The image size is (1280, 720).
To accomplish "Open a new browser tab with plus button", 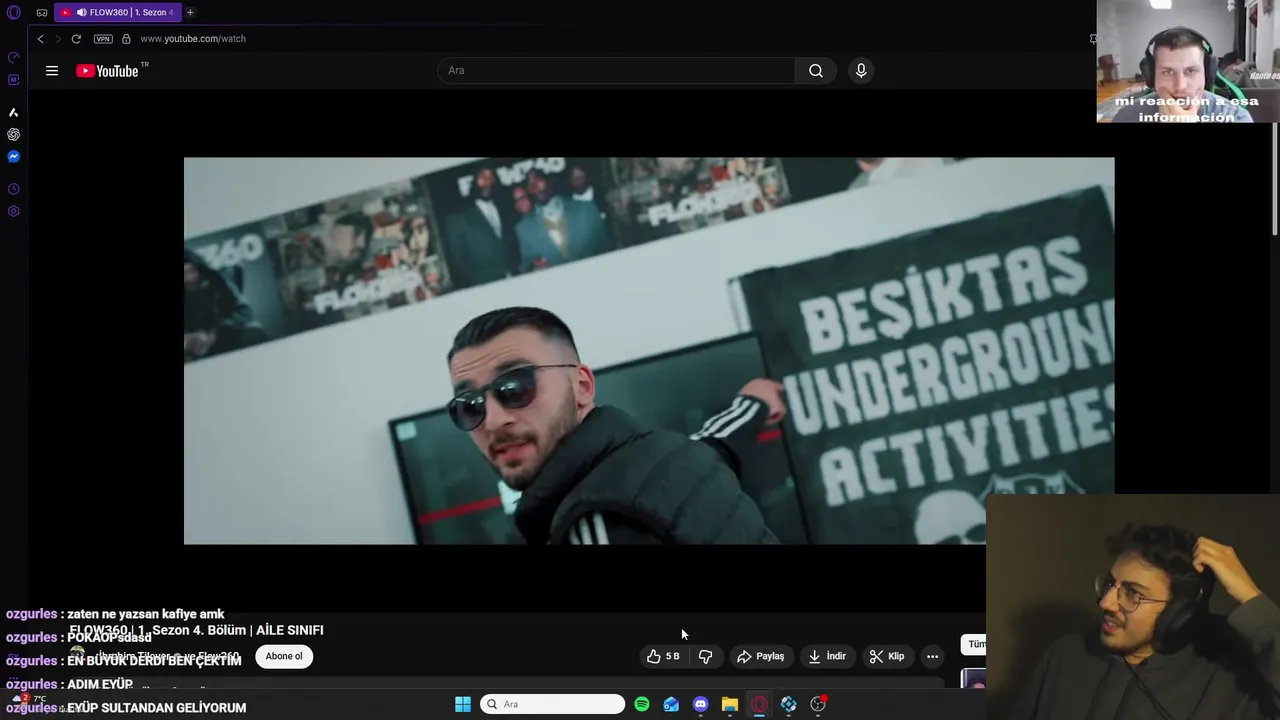I will [x=190, y=12].
